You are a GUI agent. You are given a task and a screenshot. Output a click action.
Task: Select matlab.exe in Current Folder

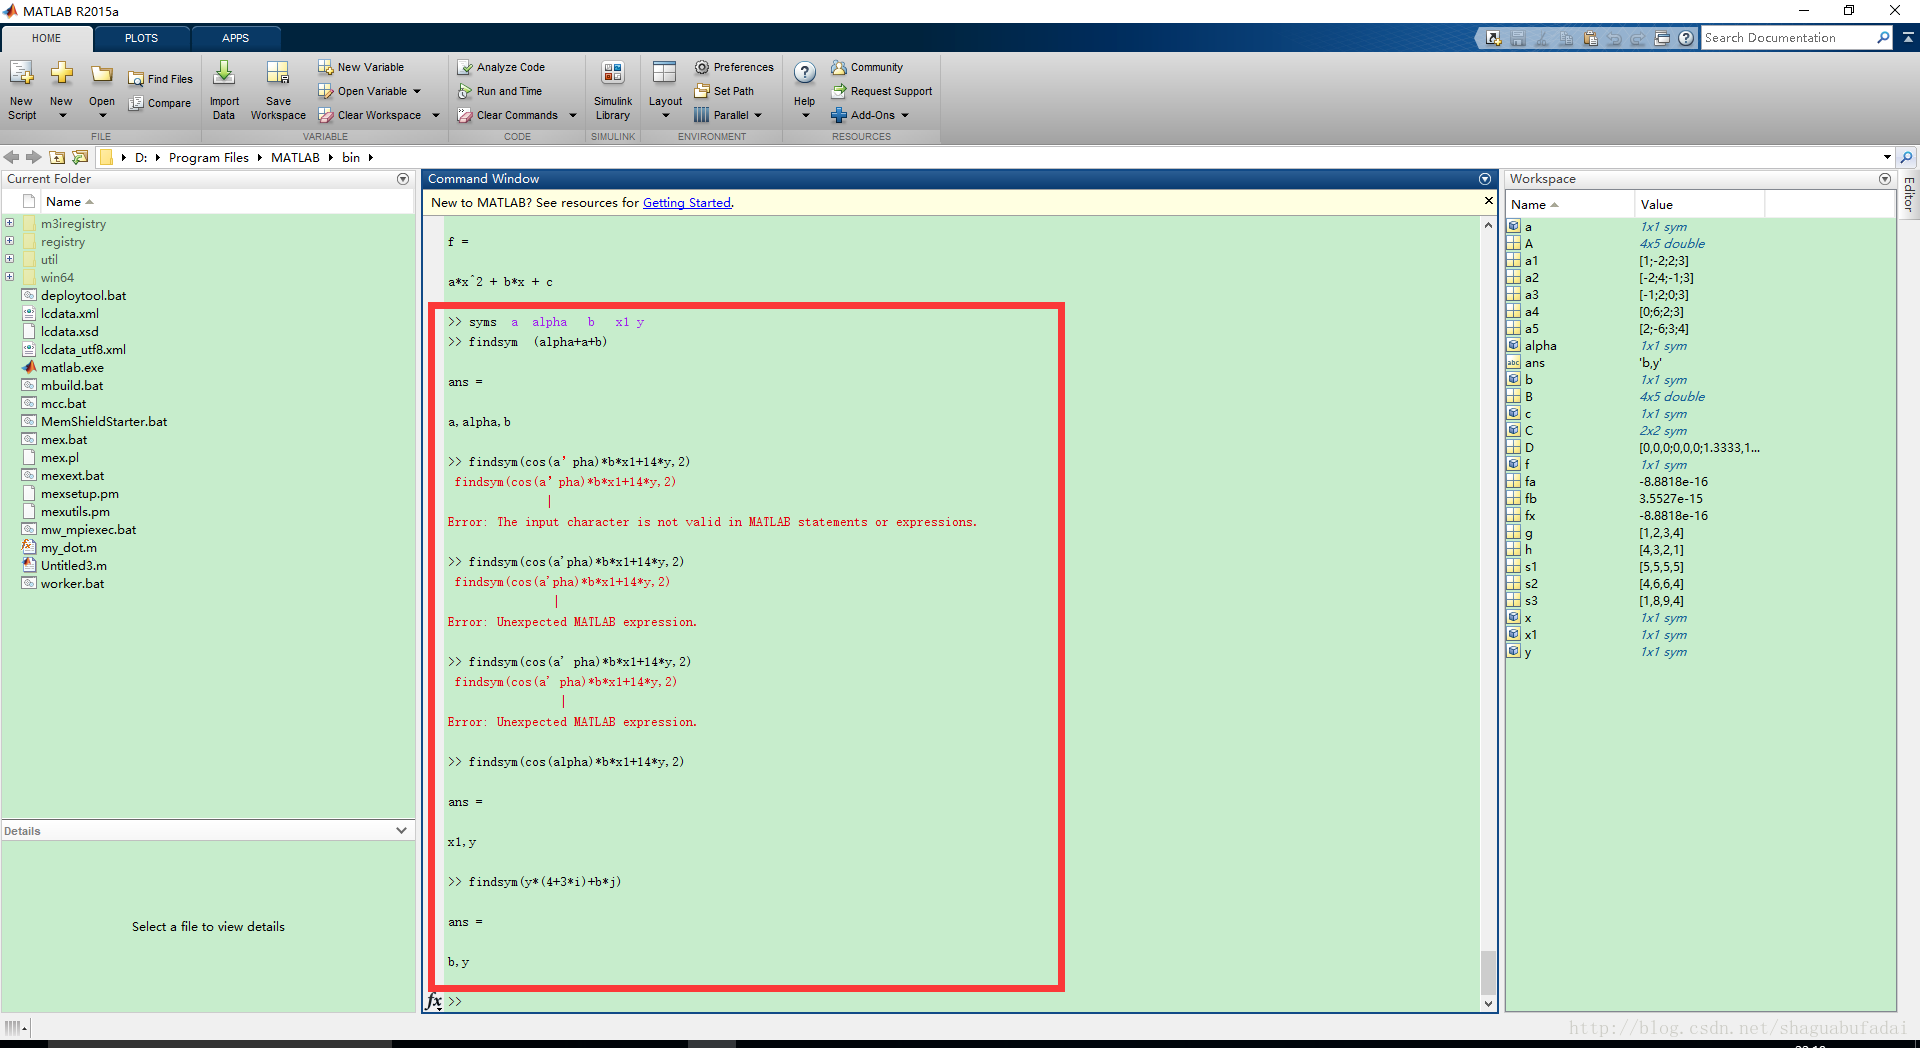(x=72, y=367)
